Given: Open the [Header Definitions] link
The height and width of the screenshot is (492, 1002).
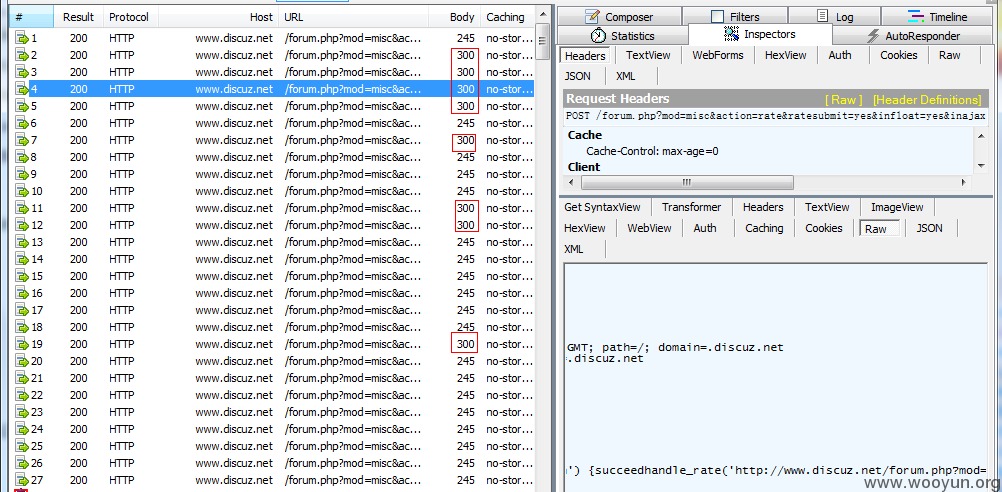Looking at the screenshot, I should (927, 100).
